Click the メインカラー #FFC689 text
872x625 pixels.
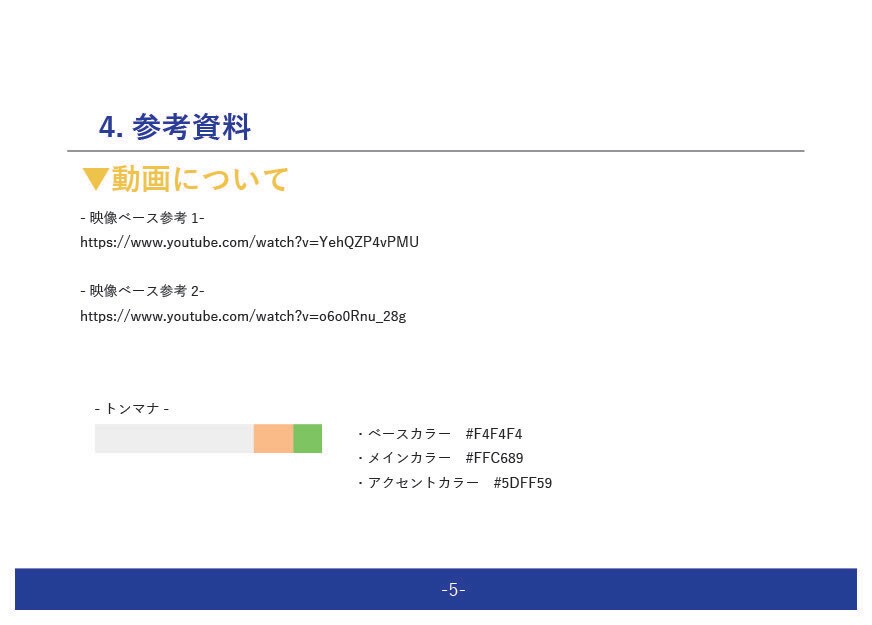point(440,458)
